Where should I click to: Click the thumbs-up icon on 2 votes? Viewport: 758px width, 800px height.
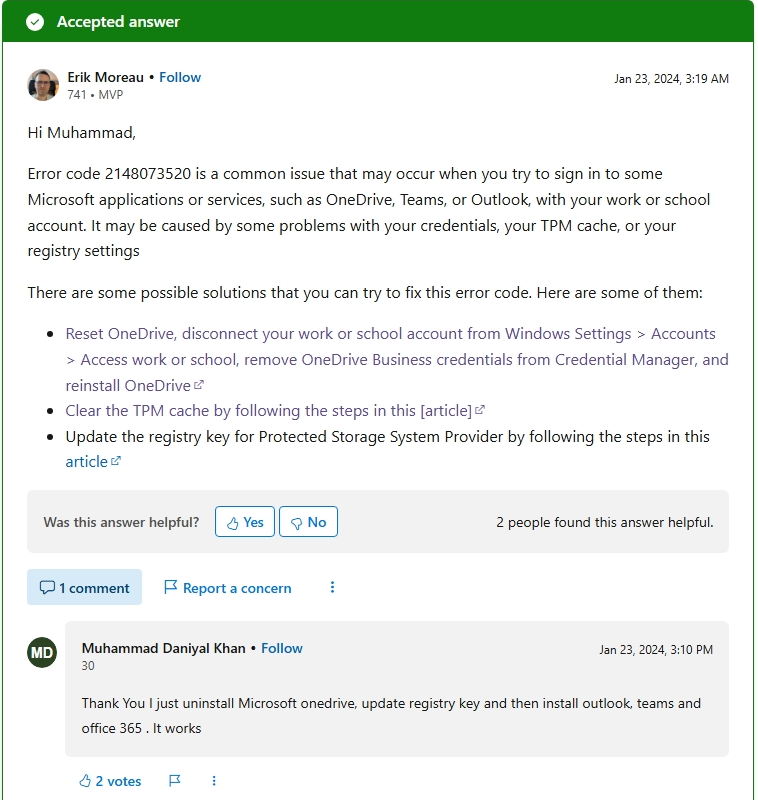(x=85, y=781)
